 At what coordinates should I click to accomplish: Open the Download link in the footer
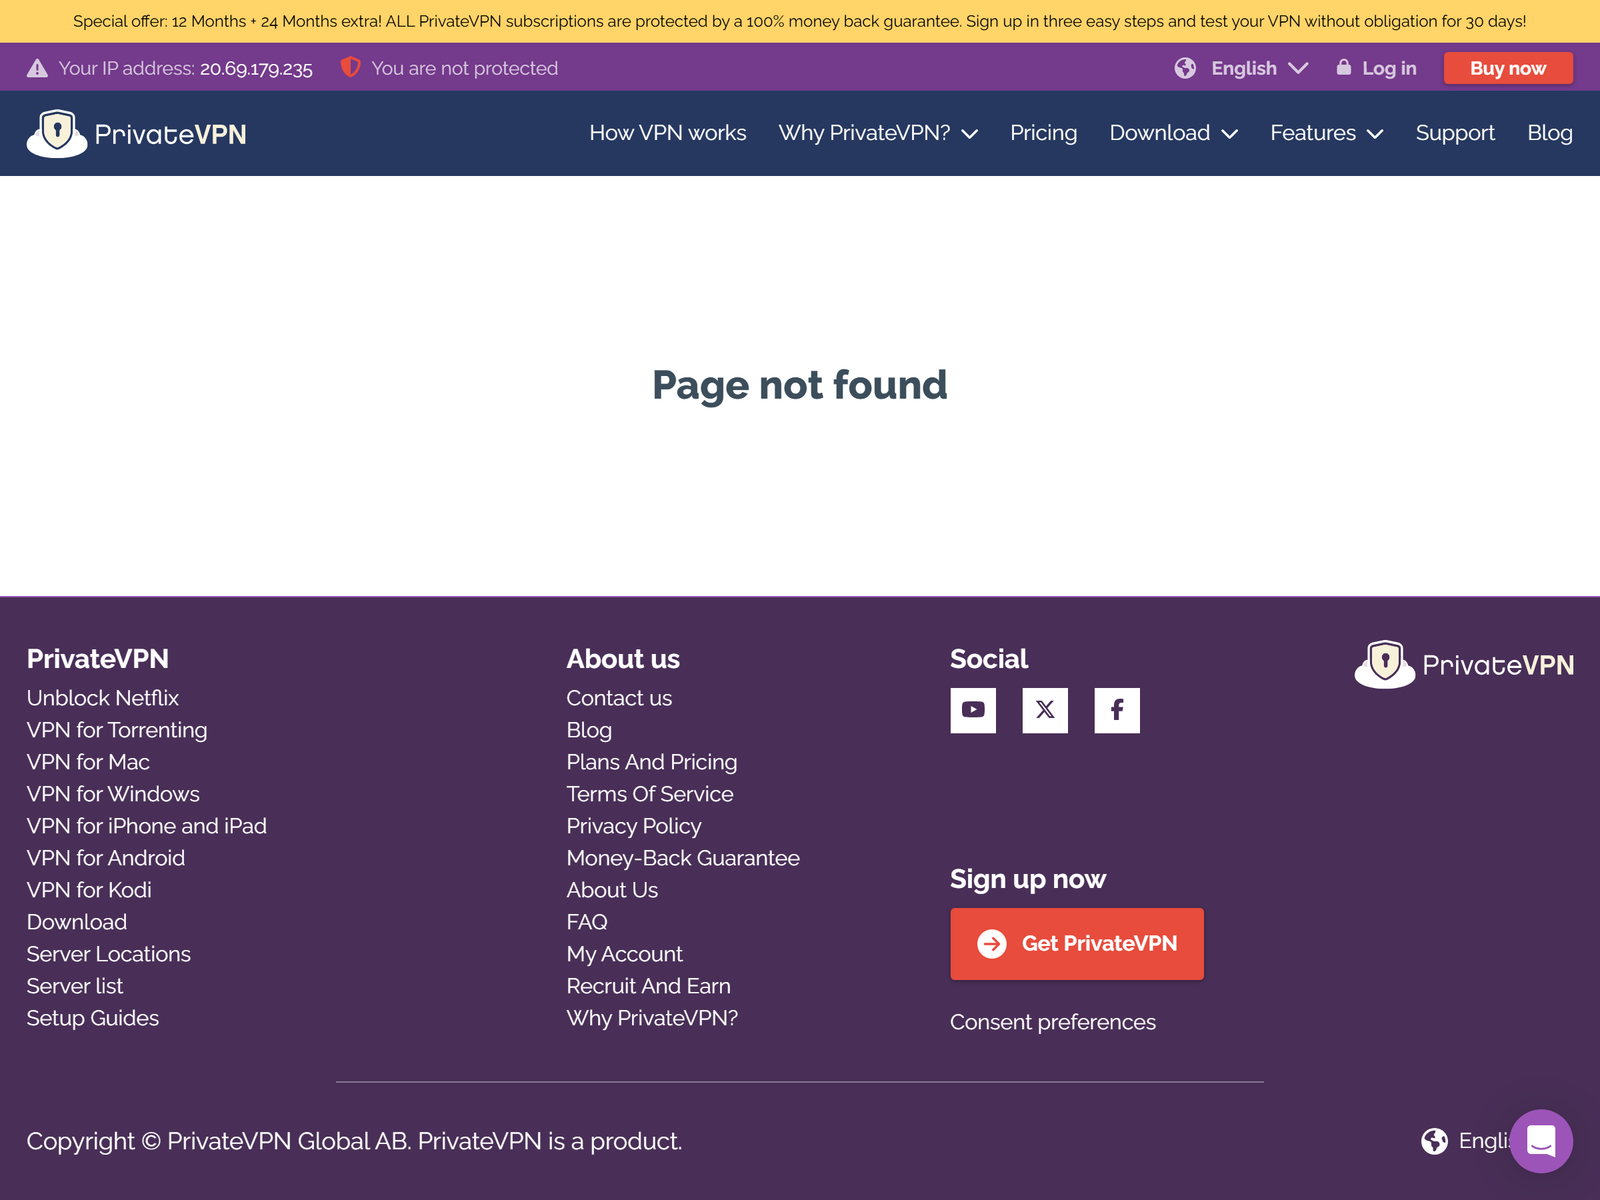tap(77, 922)
